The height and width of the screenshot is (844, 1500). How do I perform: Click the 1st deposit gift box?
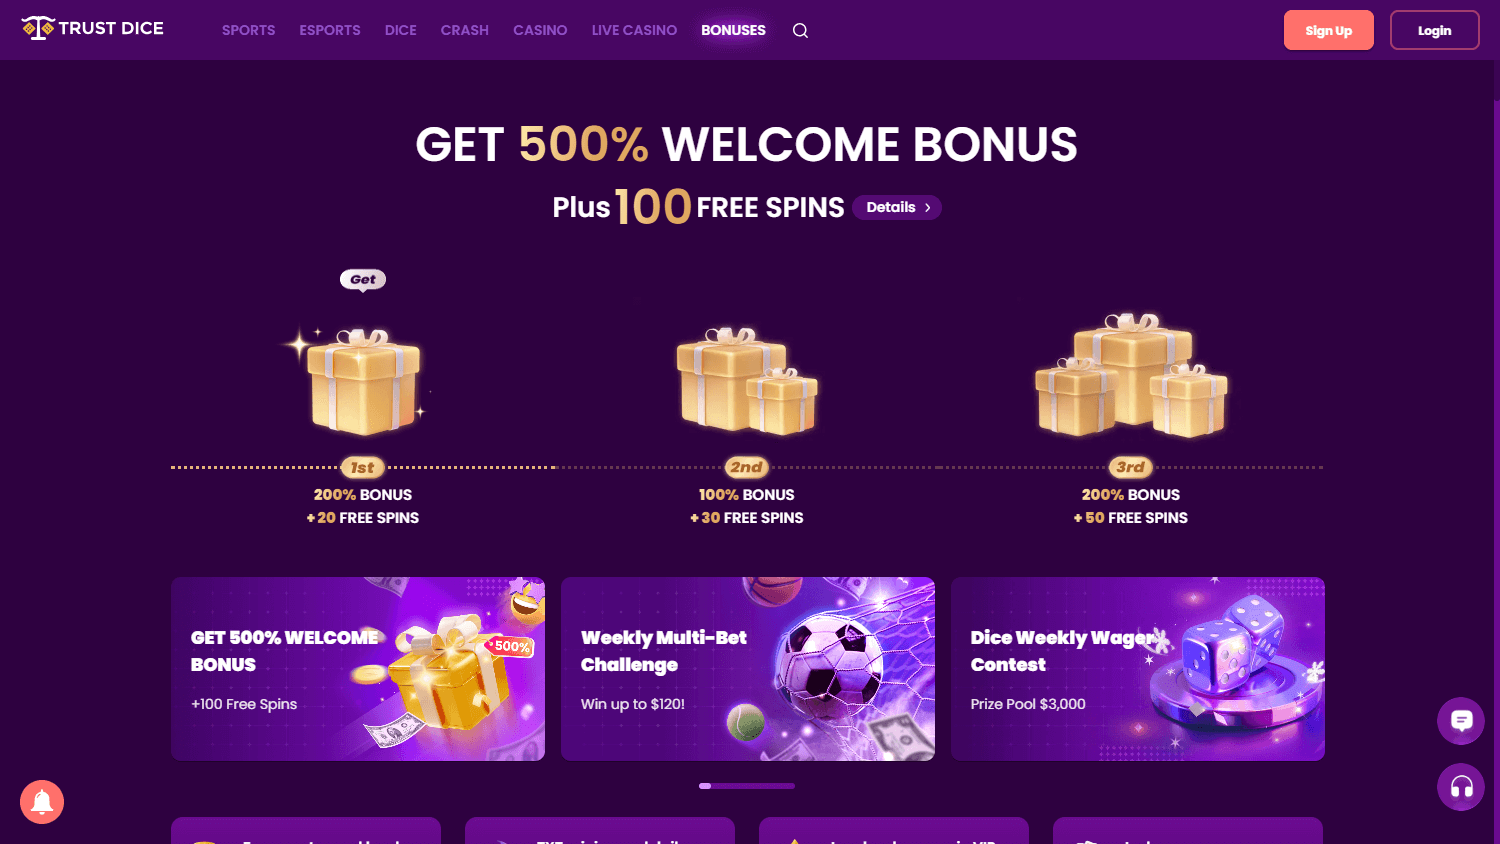pos(362,381)
